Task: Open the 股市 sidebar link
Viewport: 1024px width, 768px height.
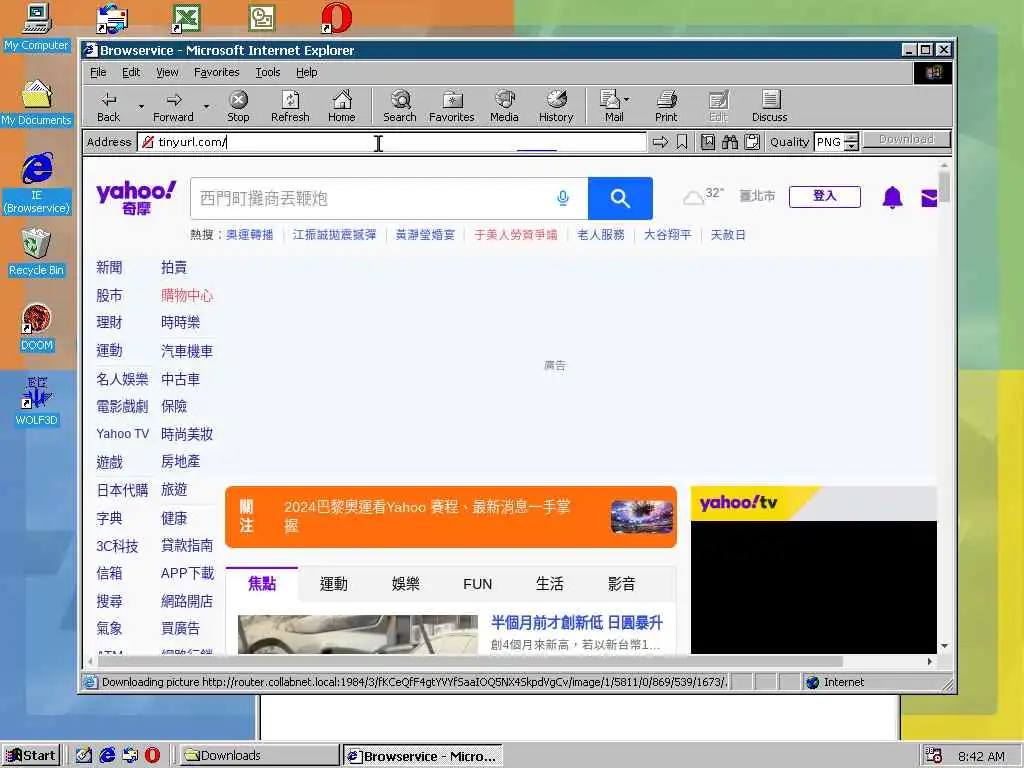Action: point(109,295)
